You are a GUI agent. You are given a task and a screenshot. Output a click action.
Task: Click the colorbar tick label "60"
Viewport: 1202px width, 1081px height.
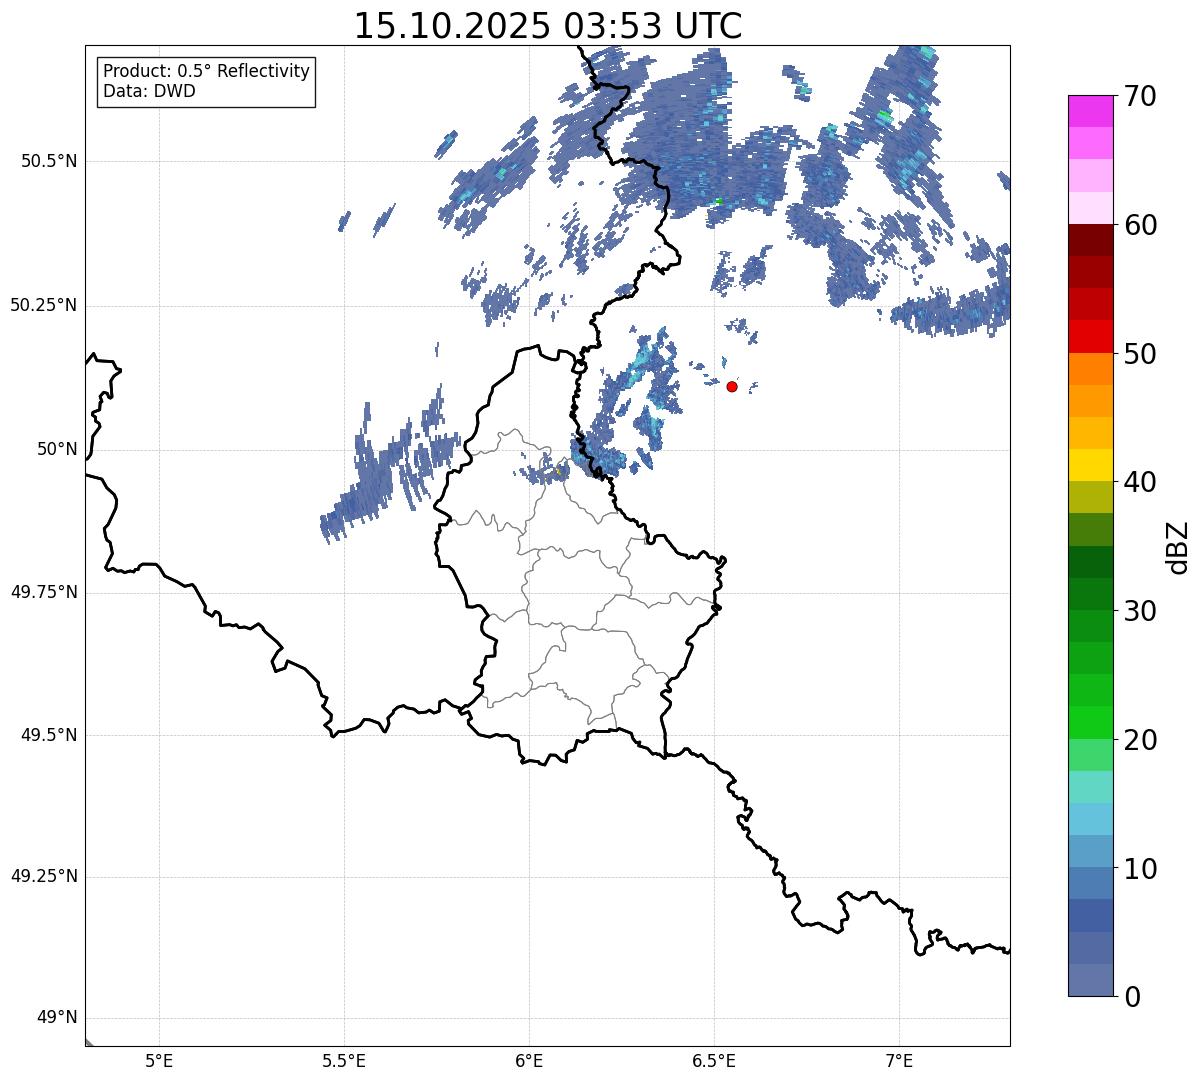pos(1140,225)
